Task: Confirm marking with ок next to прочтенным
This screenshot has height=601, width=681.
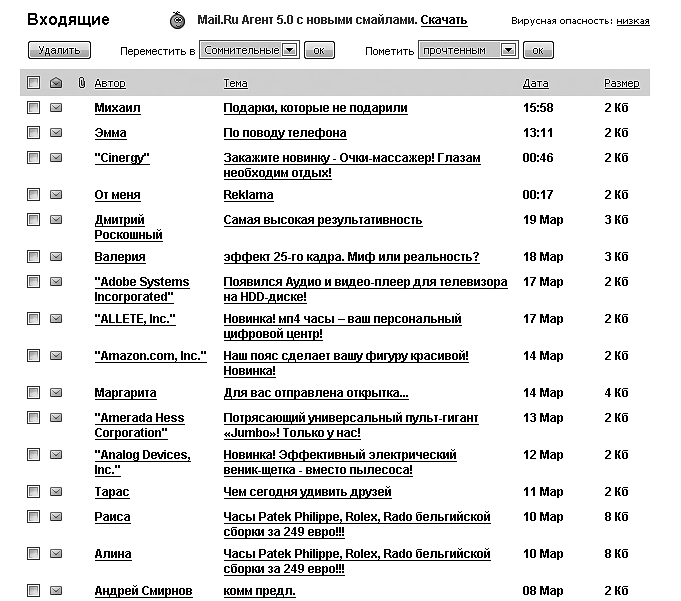Action: 538,50
